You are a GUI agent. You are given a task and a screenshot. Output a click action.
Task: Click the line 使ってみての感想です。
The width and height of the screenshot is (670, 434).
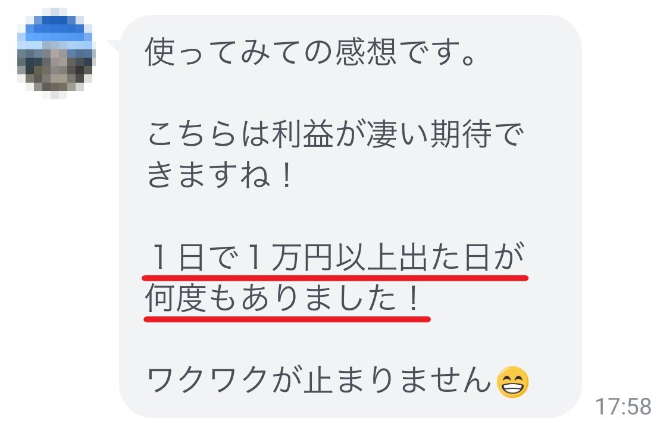[310, 52]
